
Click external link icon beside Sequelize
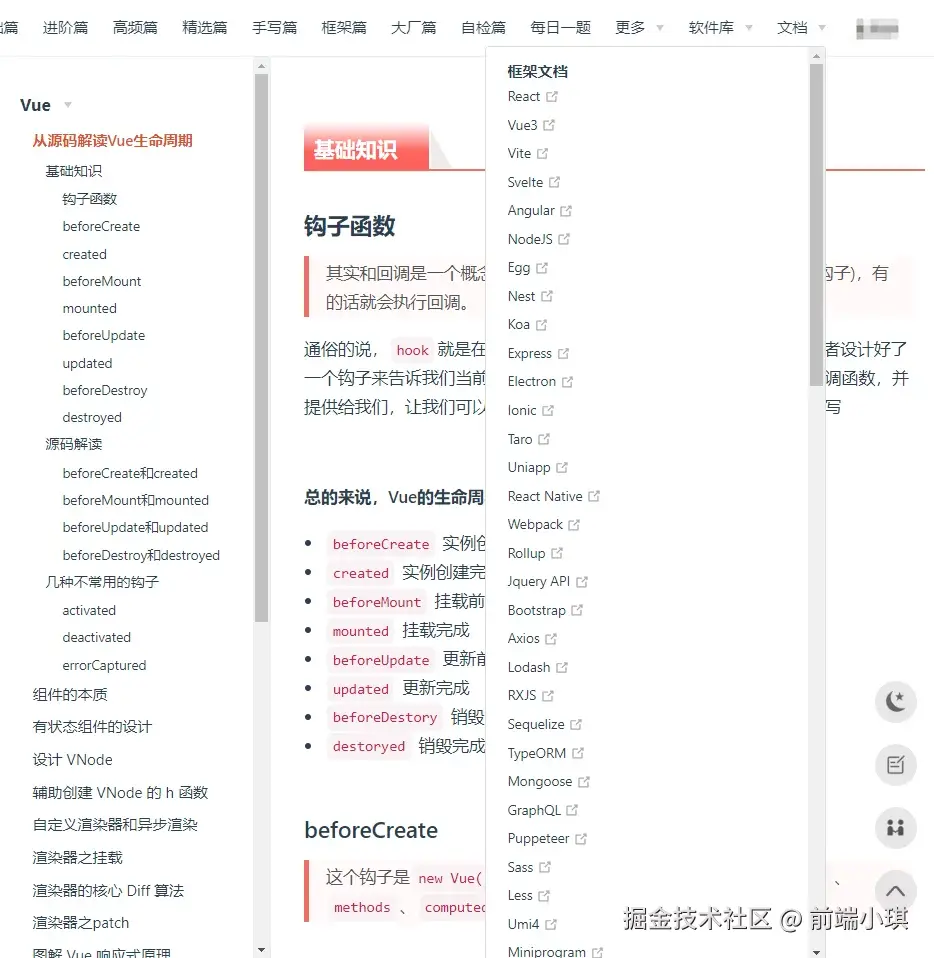click(x=576, y=725)
